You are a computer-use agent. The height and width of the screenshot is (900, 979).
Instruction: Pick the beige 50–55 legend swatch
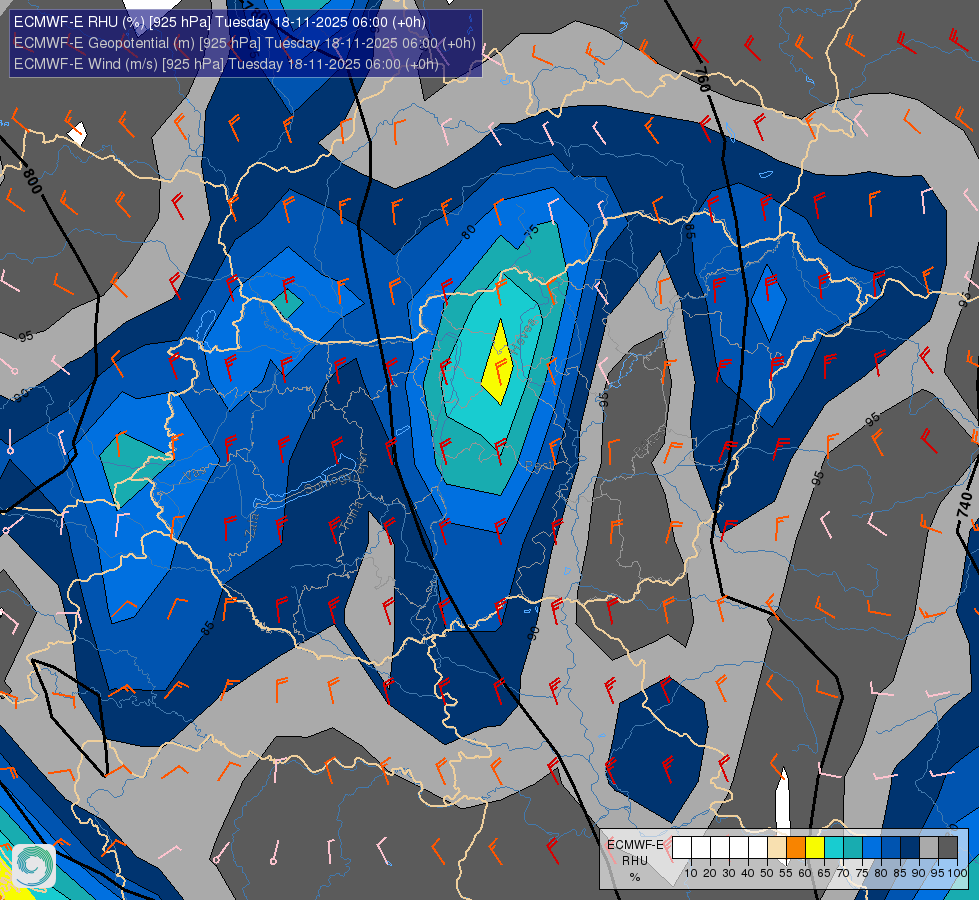coord(777,848)
